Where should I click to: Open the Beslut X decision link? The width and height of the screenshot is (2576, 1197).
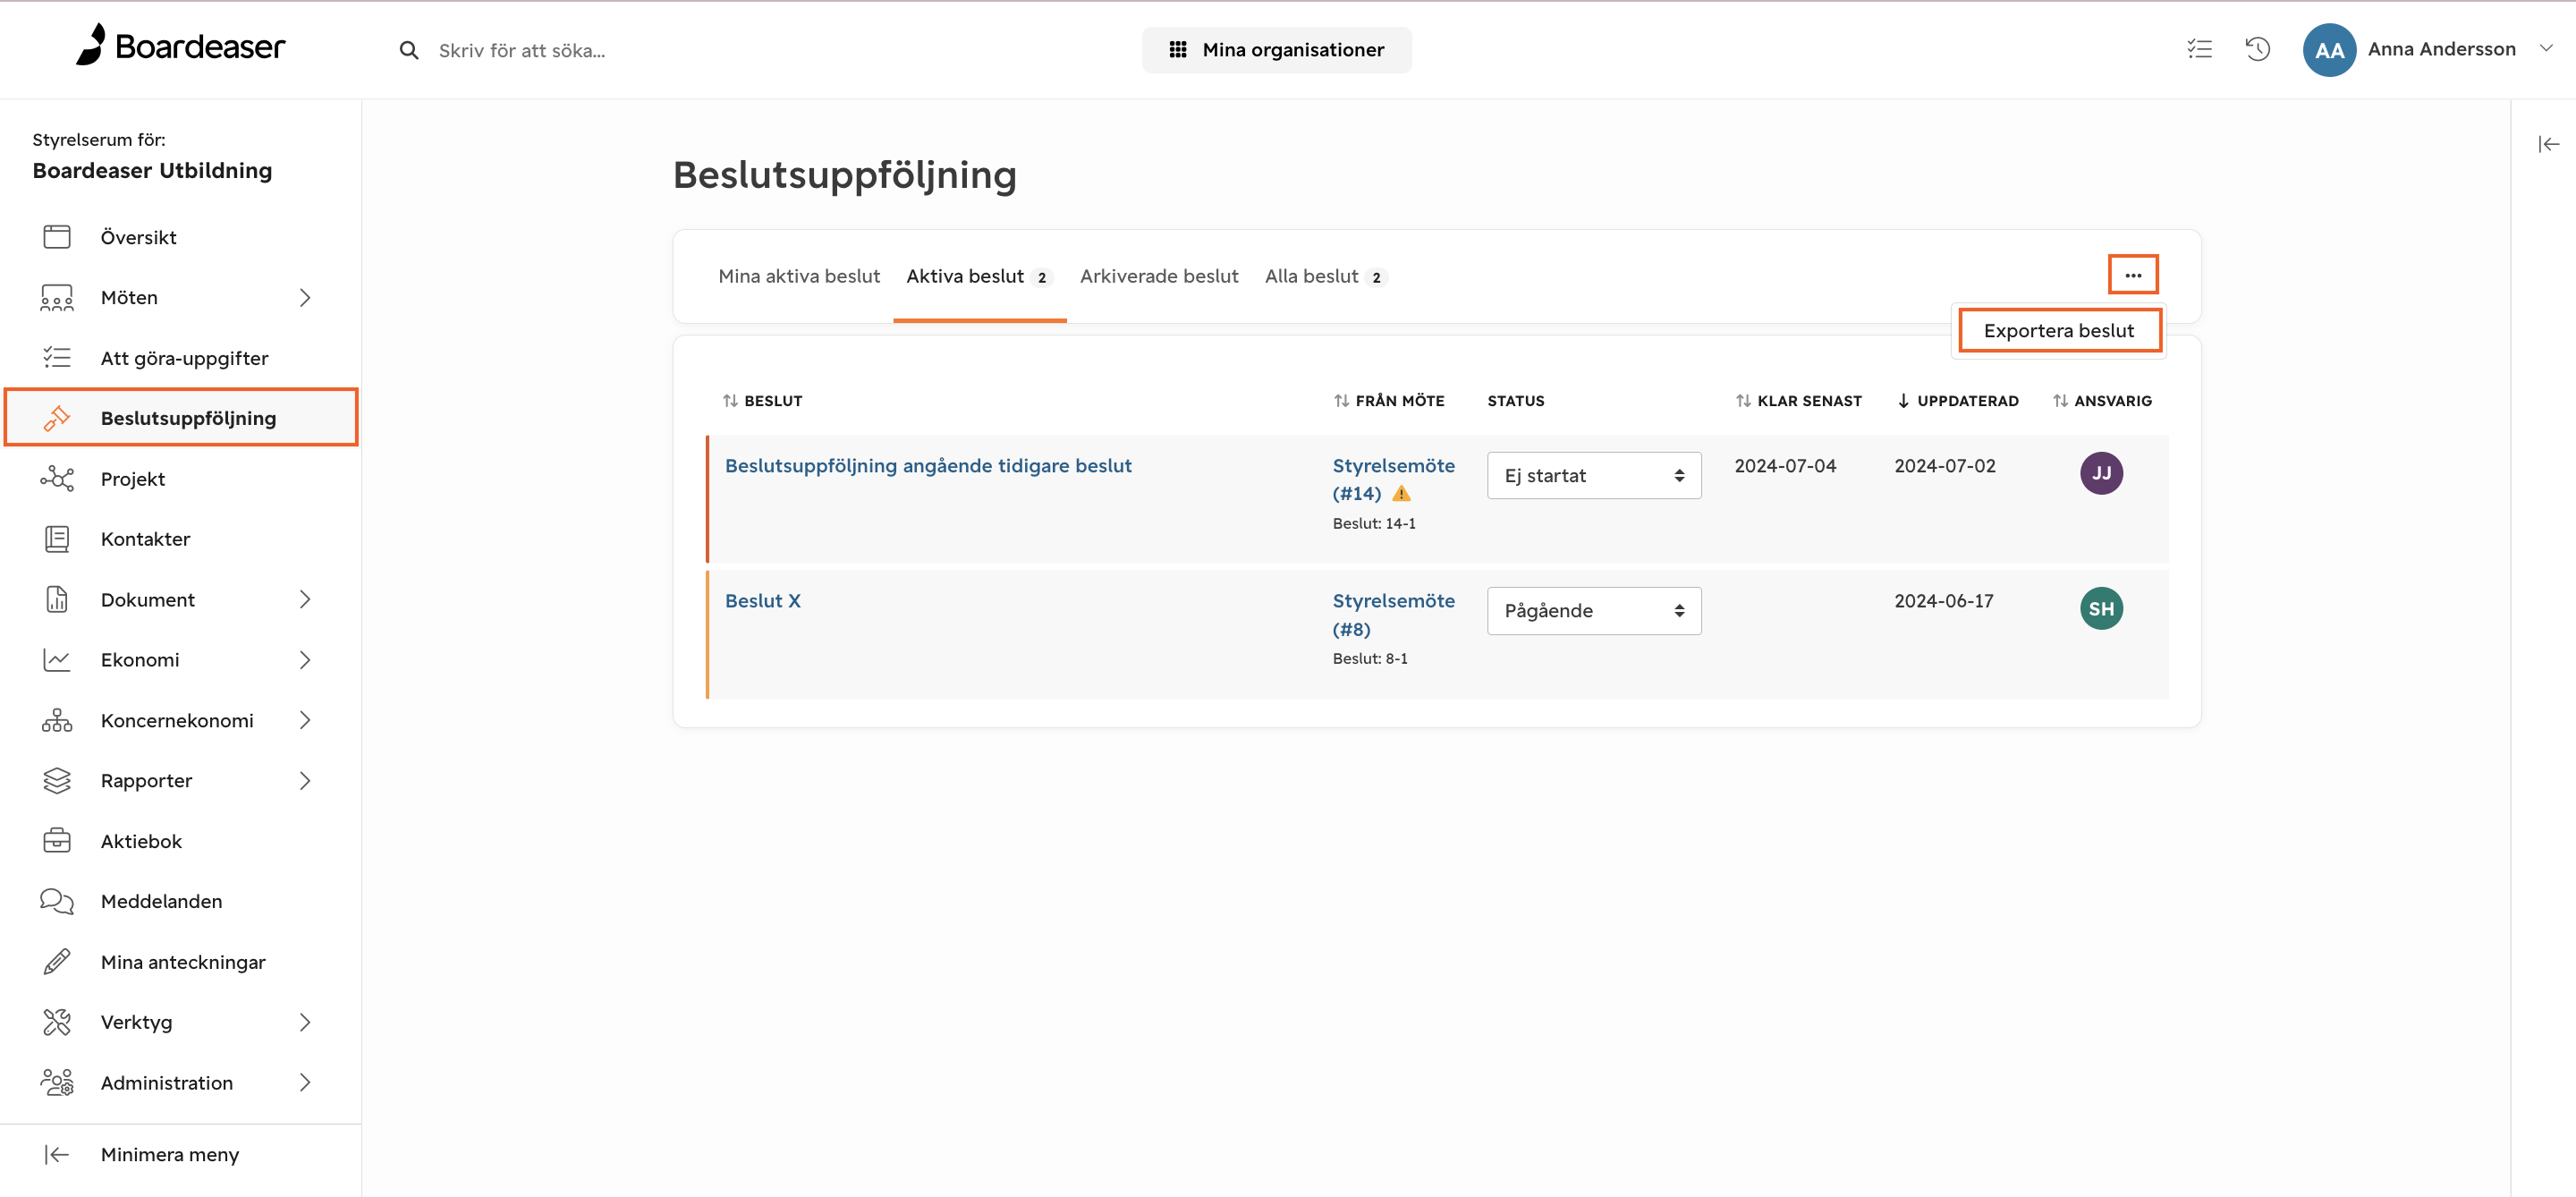pos(762,601)
